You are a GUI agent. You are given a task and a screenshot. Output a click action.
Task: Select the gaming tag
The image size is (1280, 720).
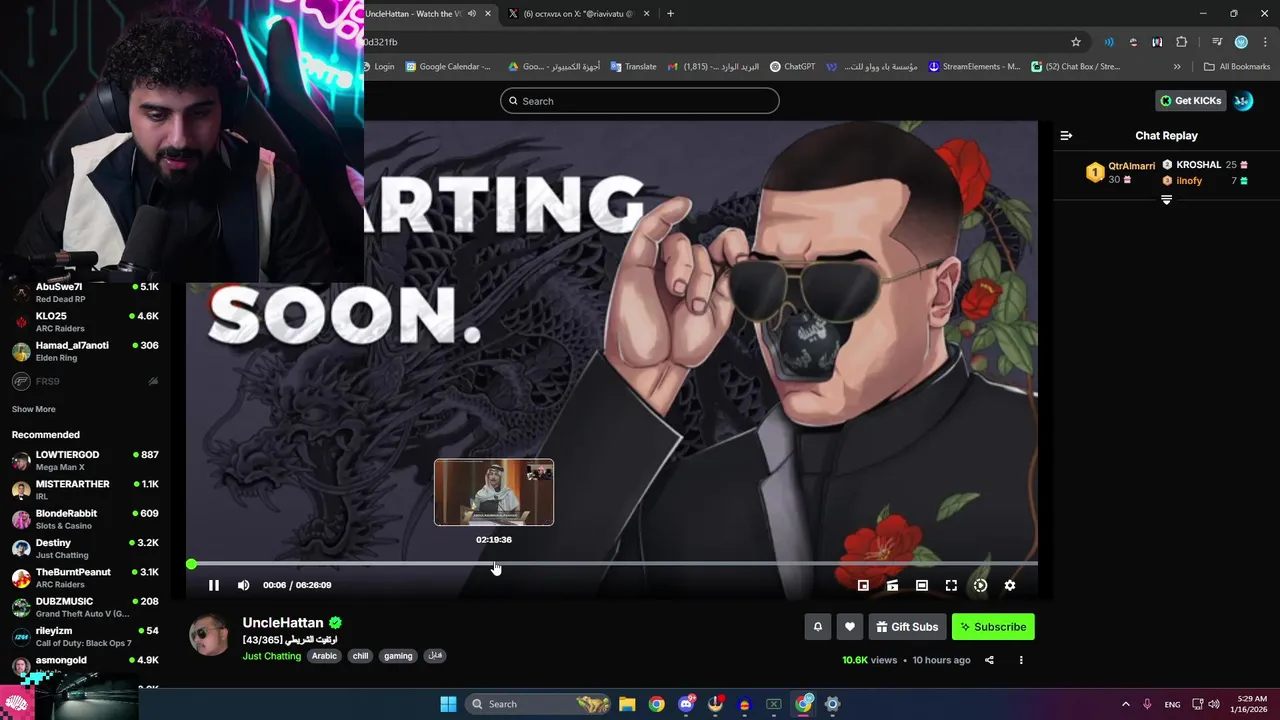pos(398,656)
